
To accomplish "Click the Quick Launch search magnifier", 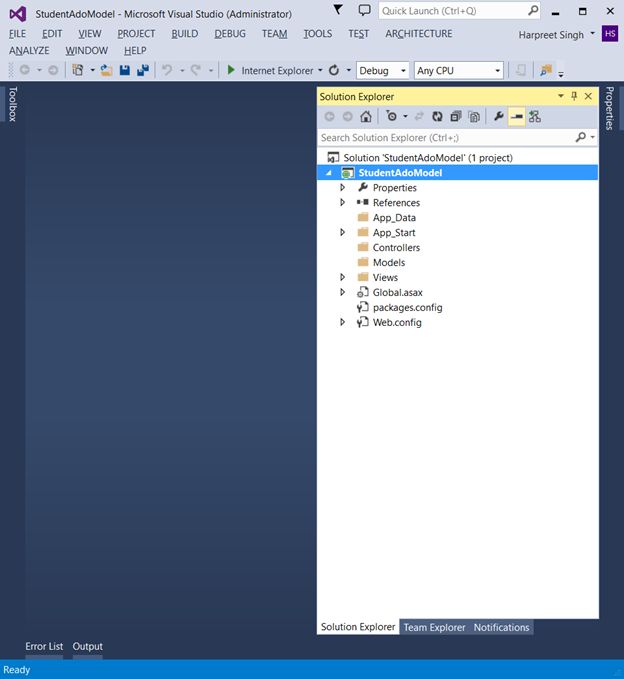I will tap(533, 10).
